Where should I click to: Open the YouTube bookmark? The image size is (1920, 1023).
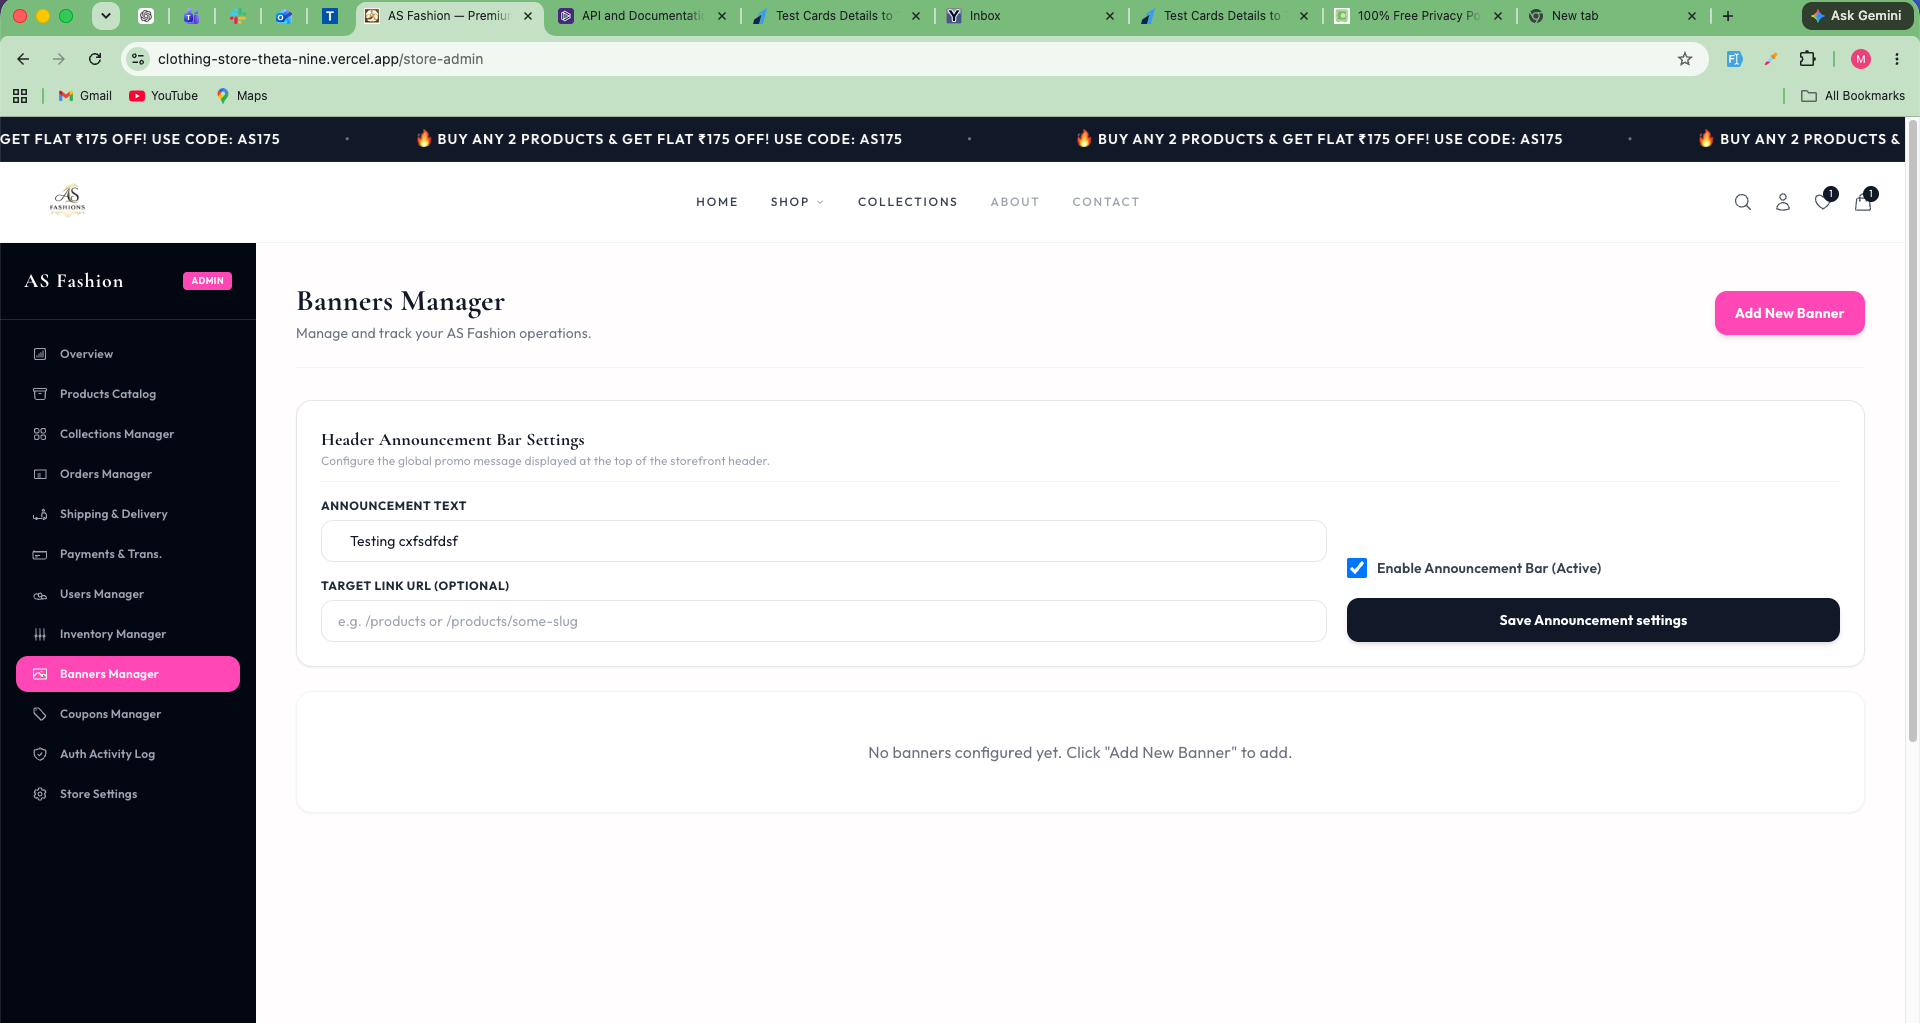pos(164,96)
